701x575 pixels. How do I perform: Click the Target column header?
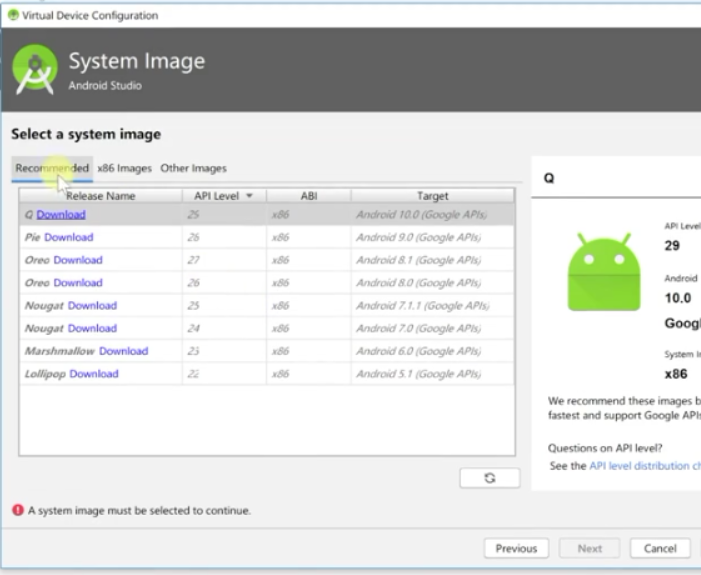tap(432, 196)
